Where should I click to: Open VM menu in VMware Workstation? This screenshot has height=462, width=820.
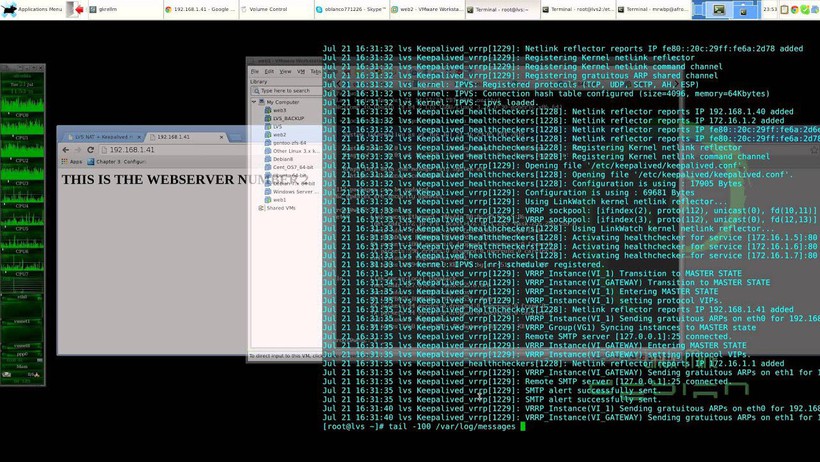tap(301, 71)
